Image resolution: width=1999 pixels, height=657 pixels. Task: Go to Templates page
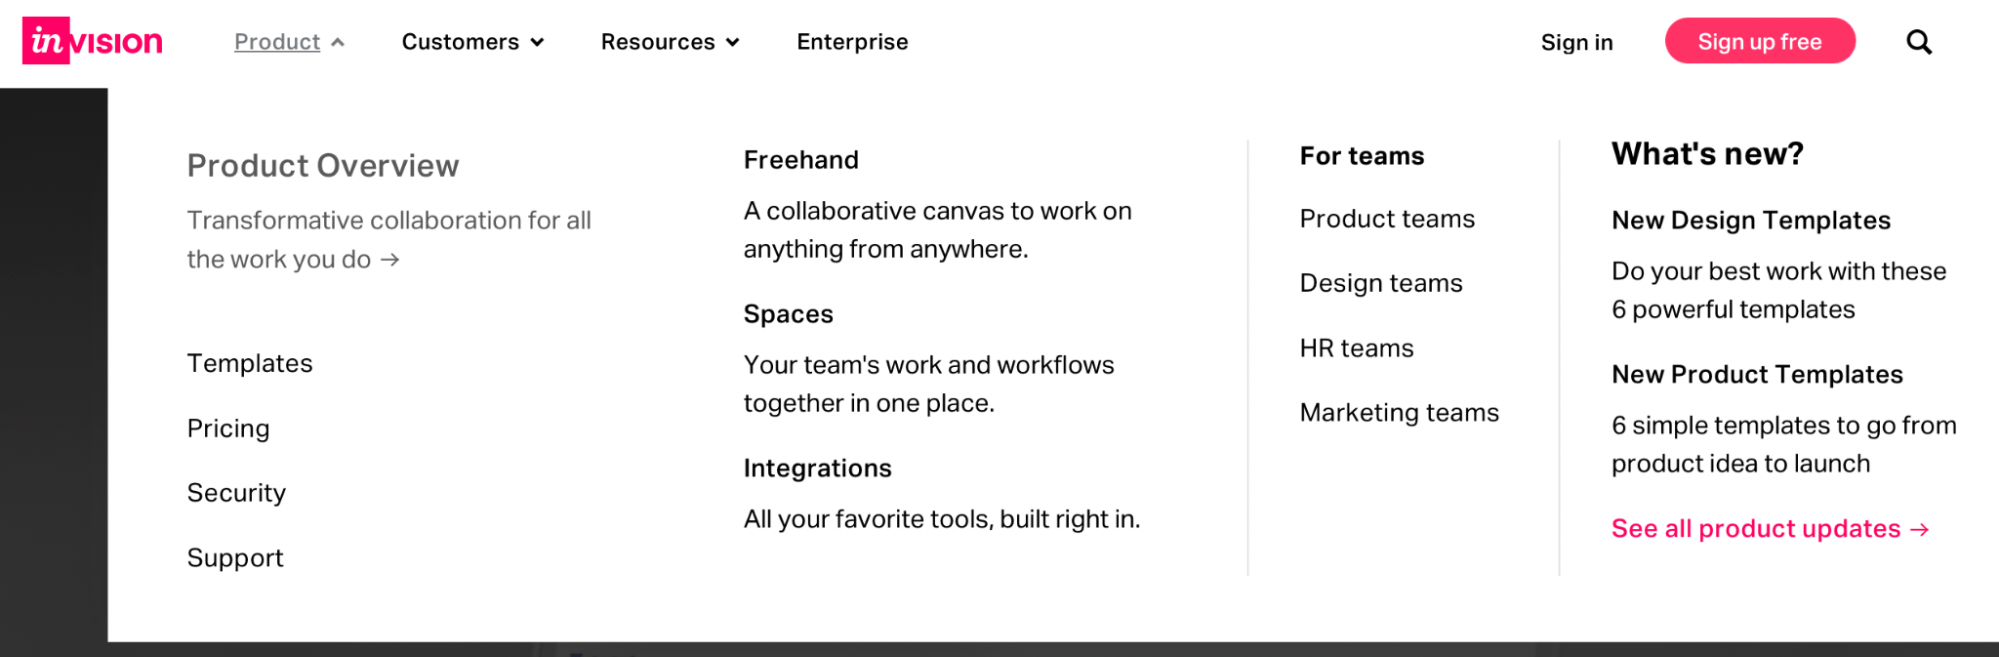coord(250,363)
